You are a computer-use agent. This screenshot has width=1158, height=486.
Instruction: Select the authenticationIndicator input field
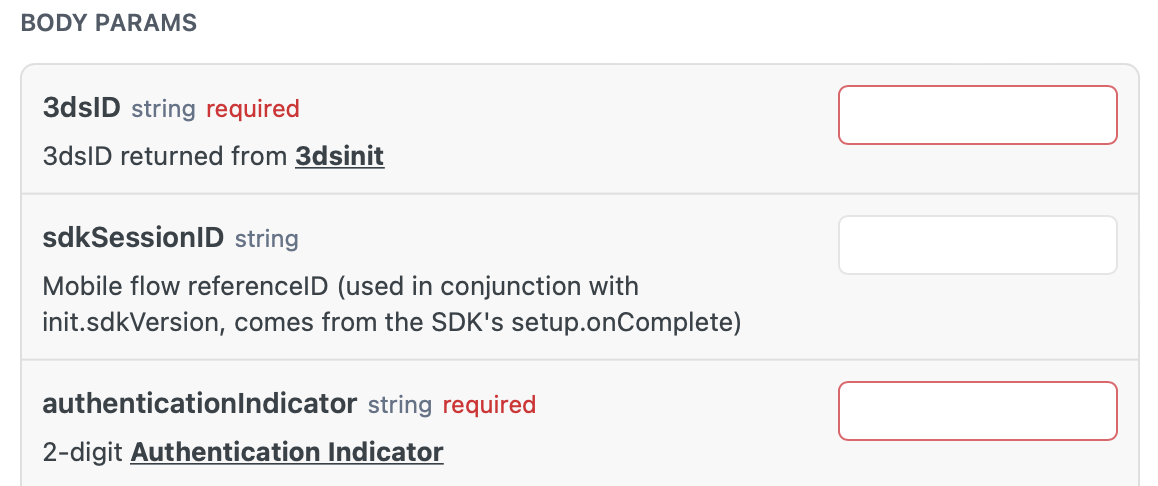[977, 411]
